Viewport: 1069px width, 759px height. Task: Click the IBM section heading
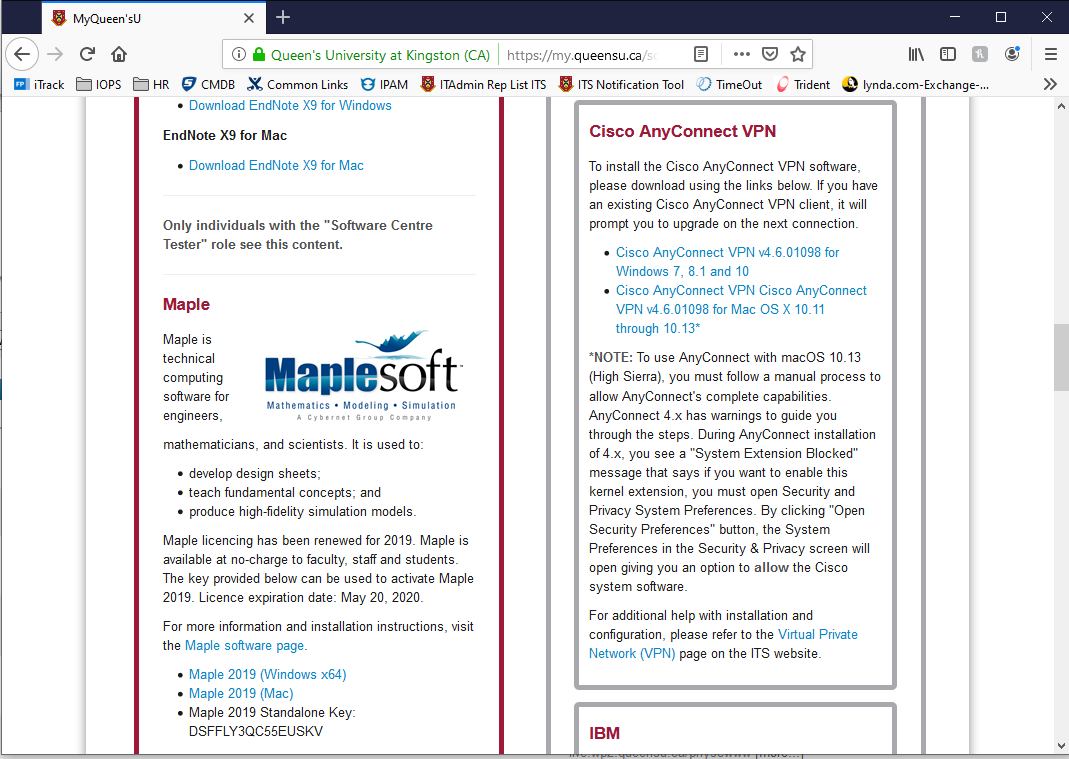pyautogui.click(x=605, y=734)
